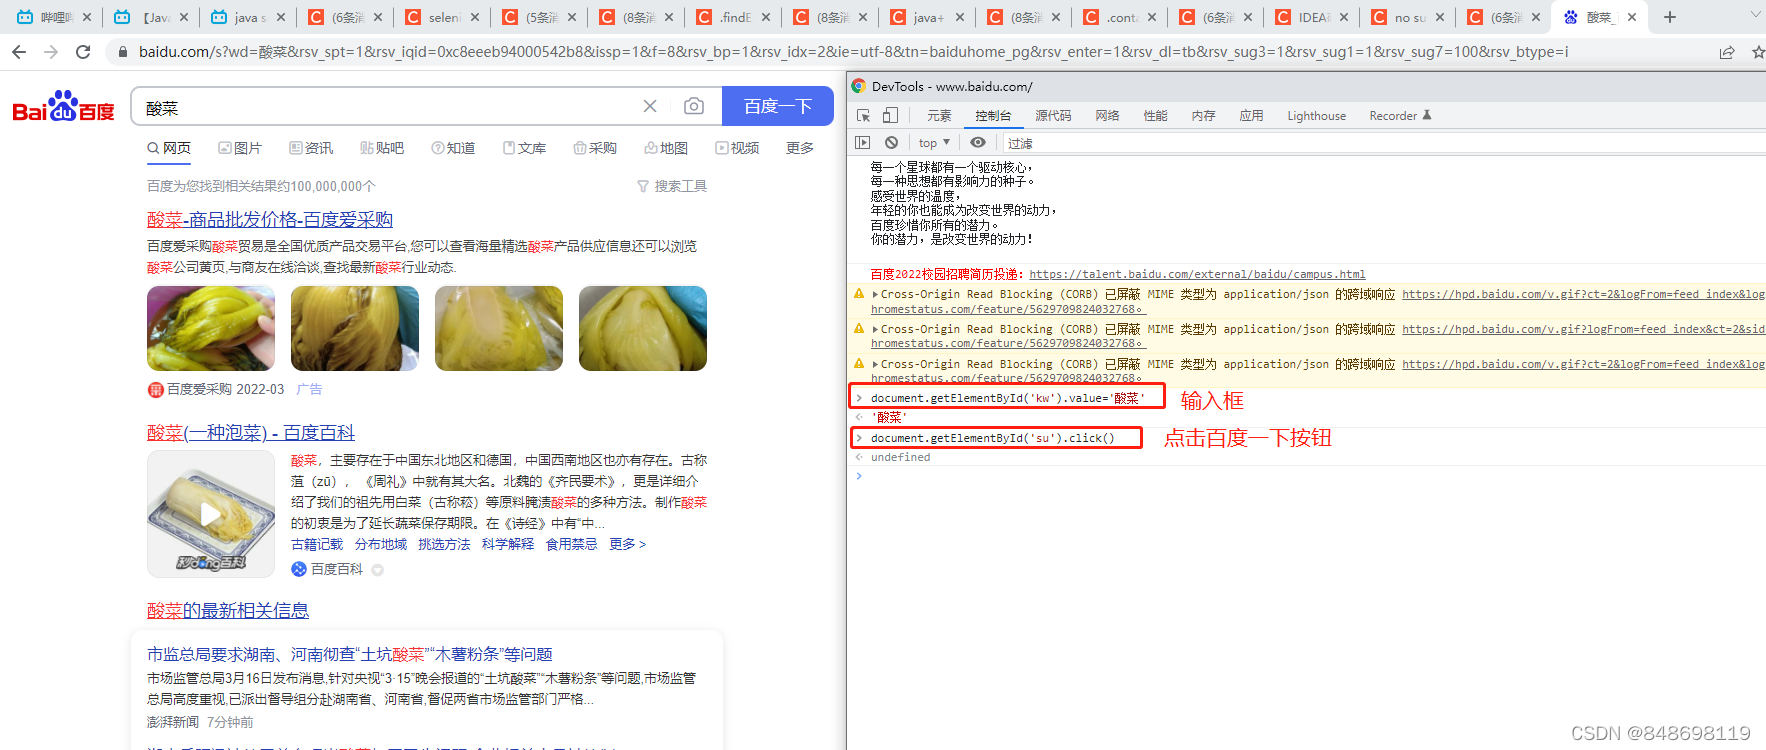Screen dimensions: 1766x750
Task: Select the 网页 search category
Action: (x=169, y=148)
